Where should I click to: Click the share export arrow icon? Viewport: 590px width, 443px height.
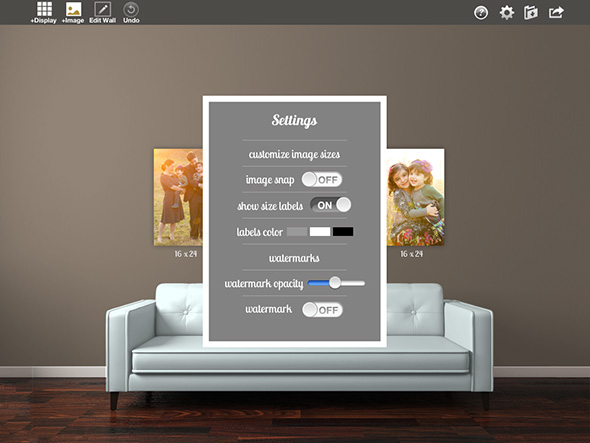(556, 12)
